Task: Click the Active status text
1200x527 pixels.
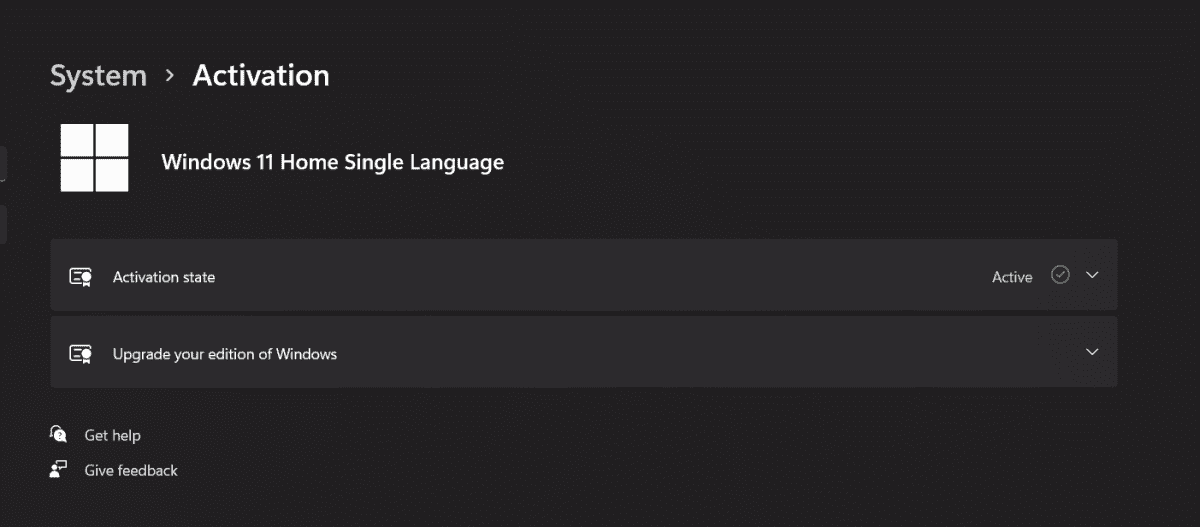Action: (x=1012, y=277)
